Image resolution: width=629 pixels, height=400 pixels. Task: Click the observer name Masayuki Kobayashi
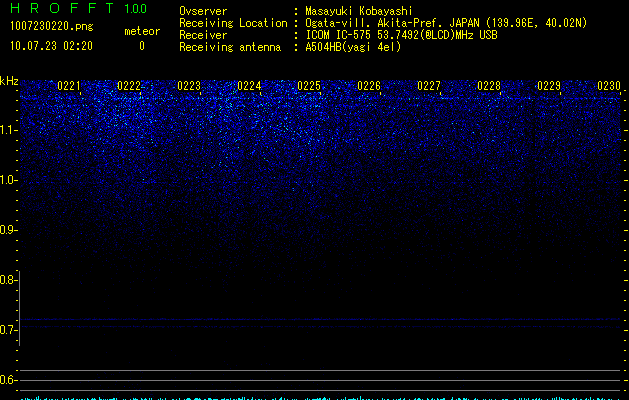tap(359, 11)
